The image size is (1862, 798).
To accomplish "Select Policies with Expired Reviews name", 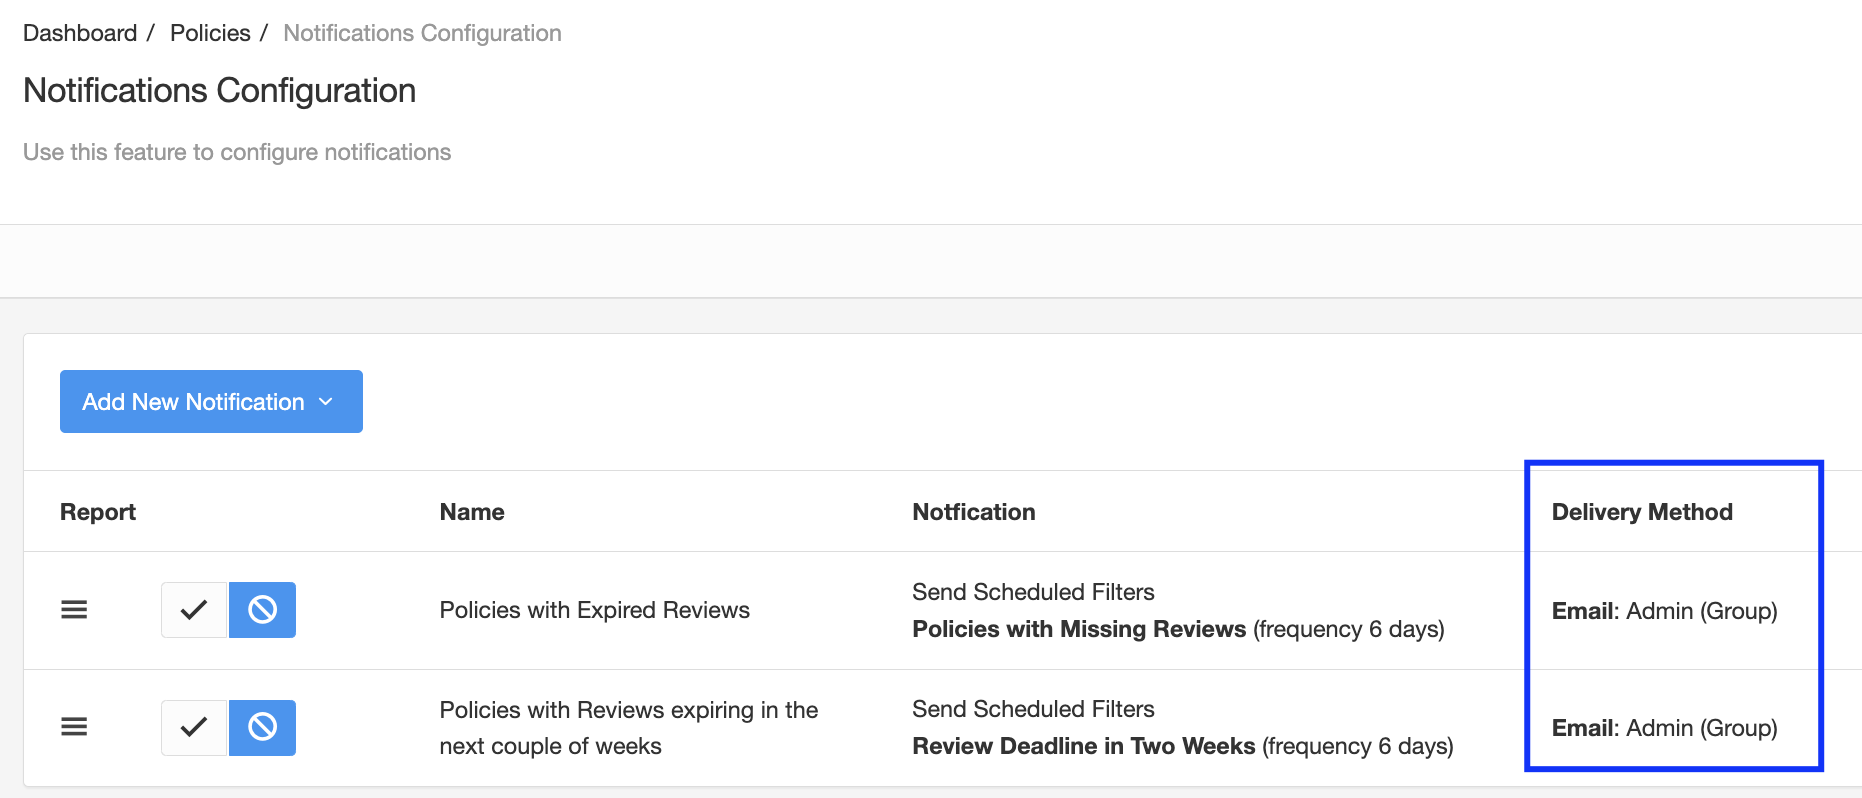I will click(595, 610).
